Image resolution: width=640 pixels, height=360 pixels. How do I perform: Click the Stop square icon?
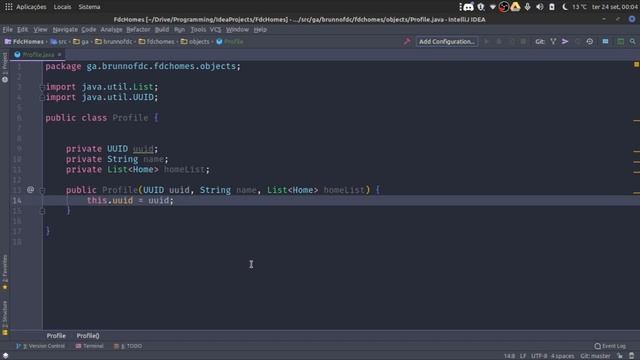(523, 42)
